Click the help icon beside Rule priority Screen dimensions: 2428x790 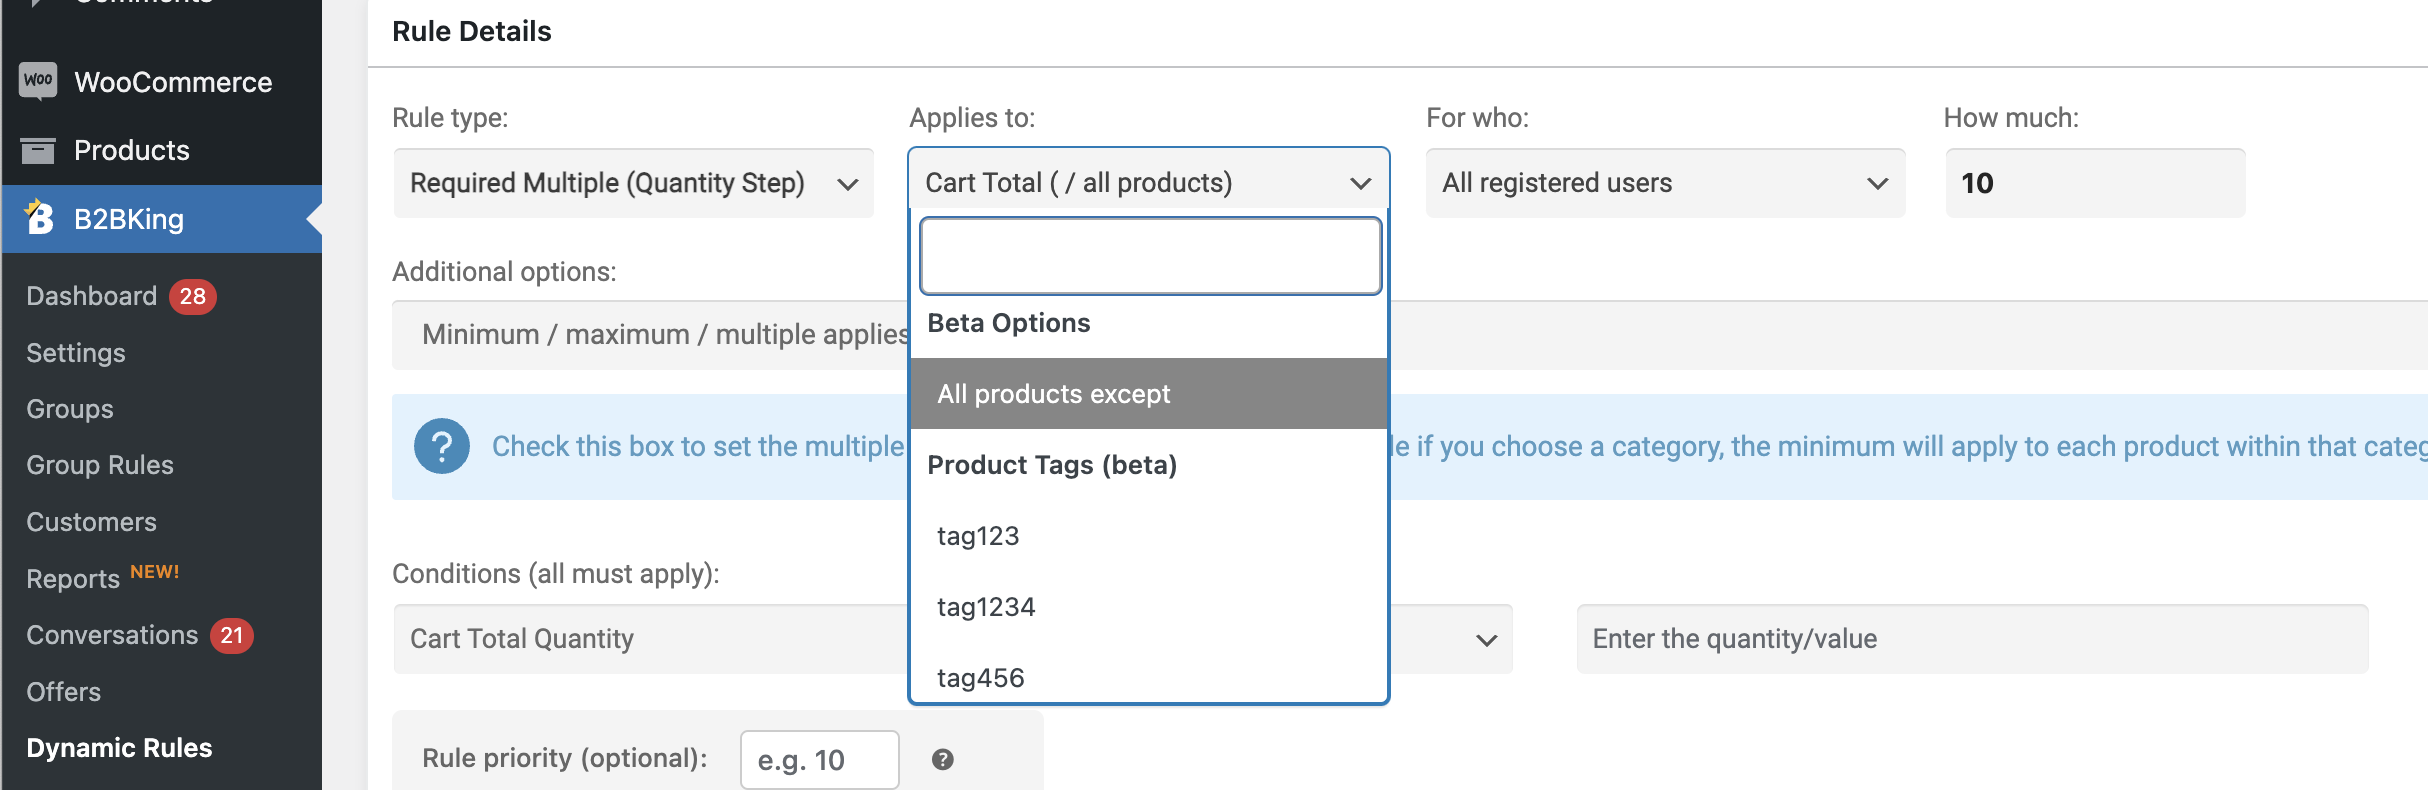pyautogui.click(x=942, y=759)
